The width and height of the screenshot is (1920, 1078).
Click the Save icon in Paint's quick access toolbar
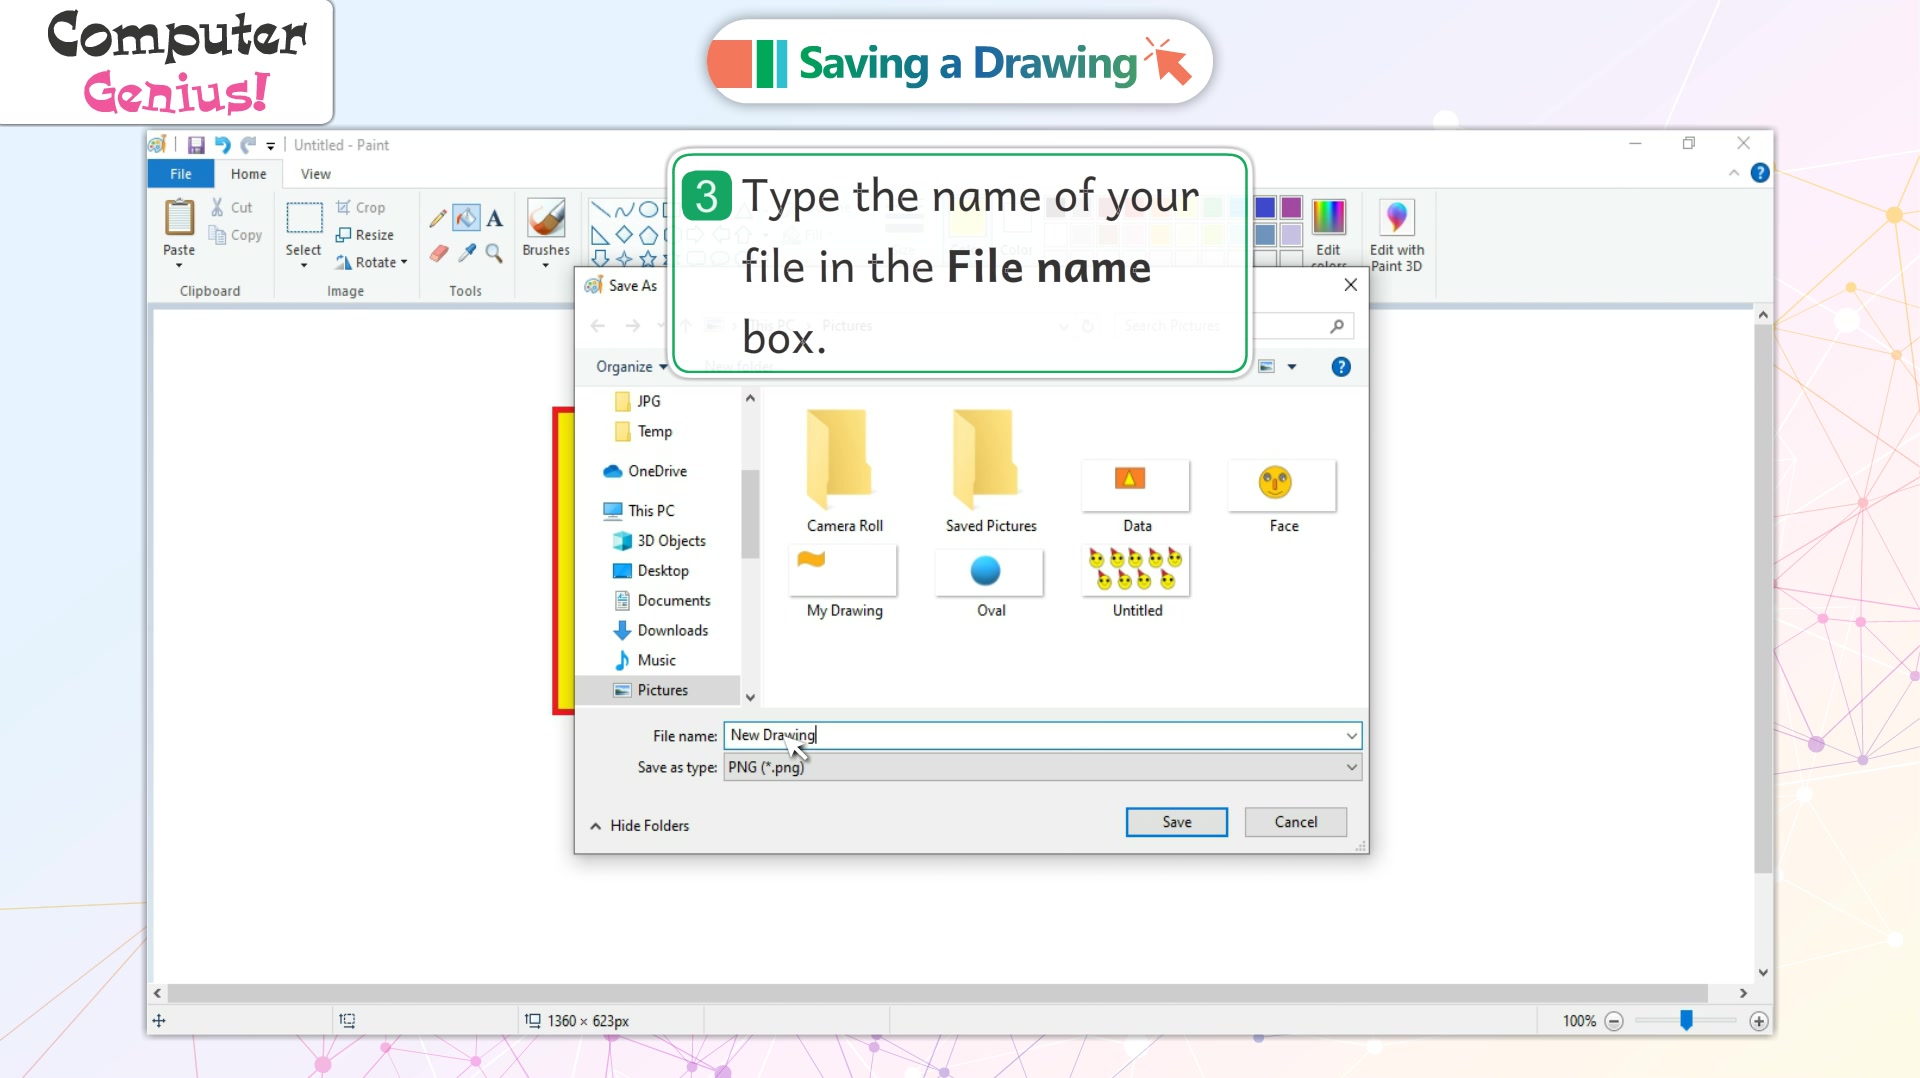(x=196, y=145)
